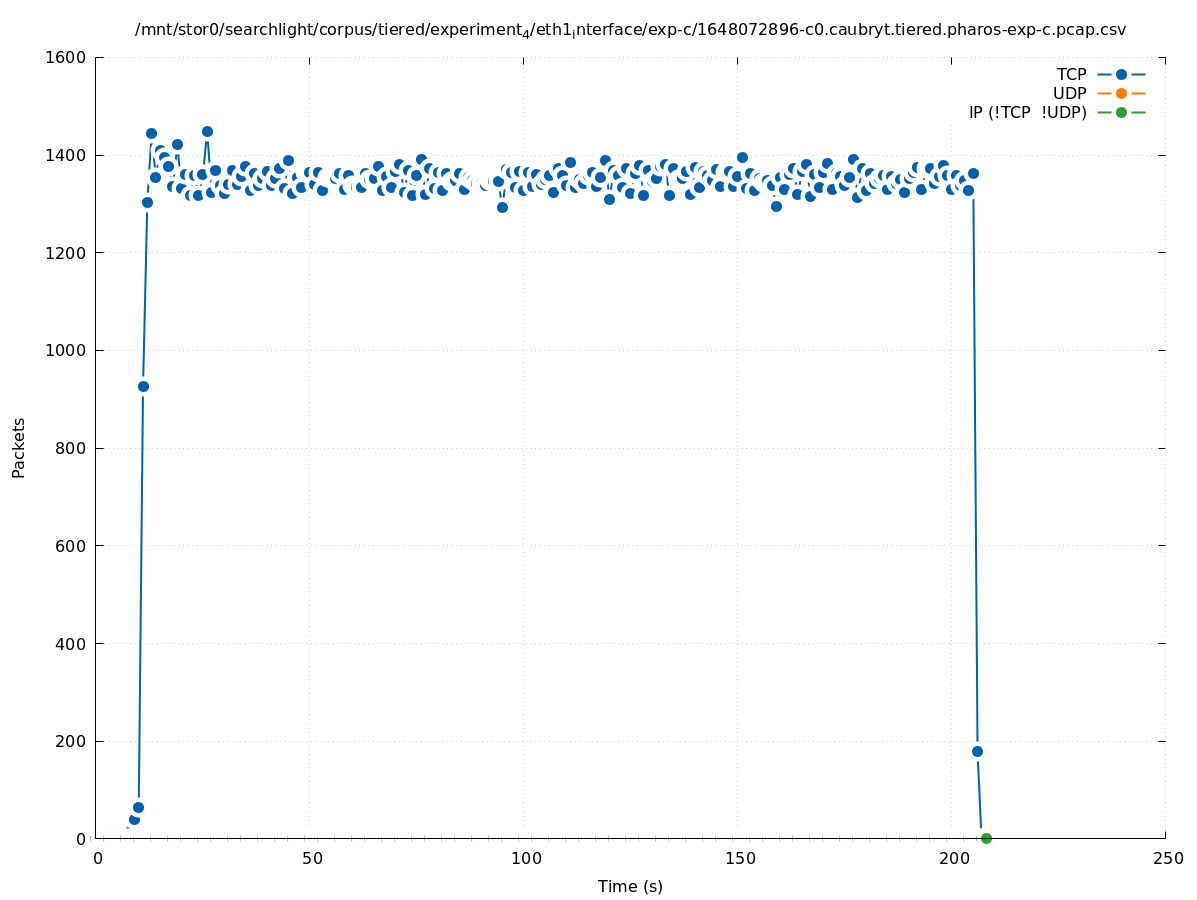Image resolution: width=1197 pixels, height=900 pixels.
Task: Click the TCP legend blue marker
Action: [x=1121, y=75]
